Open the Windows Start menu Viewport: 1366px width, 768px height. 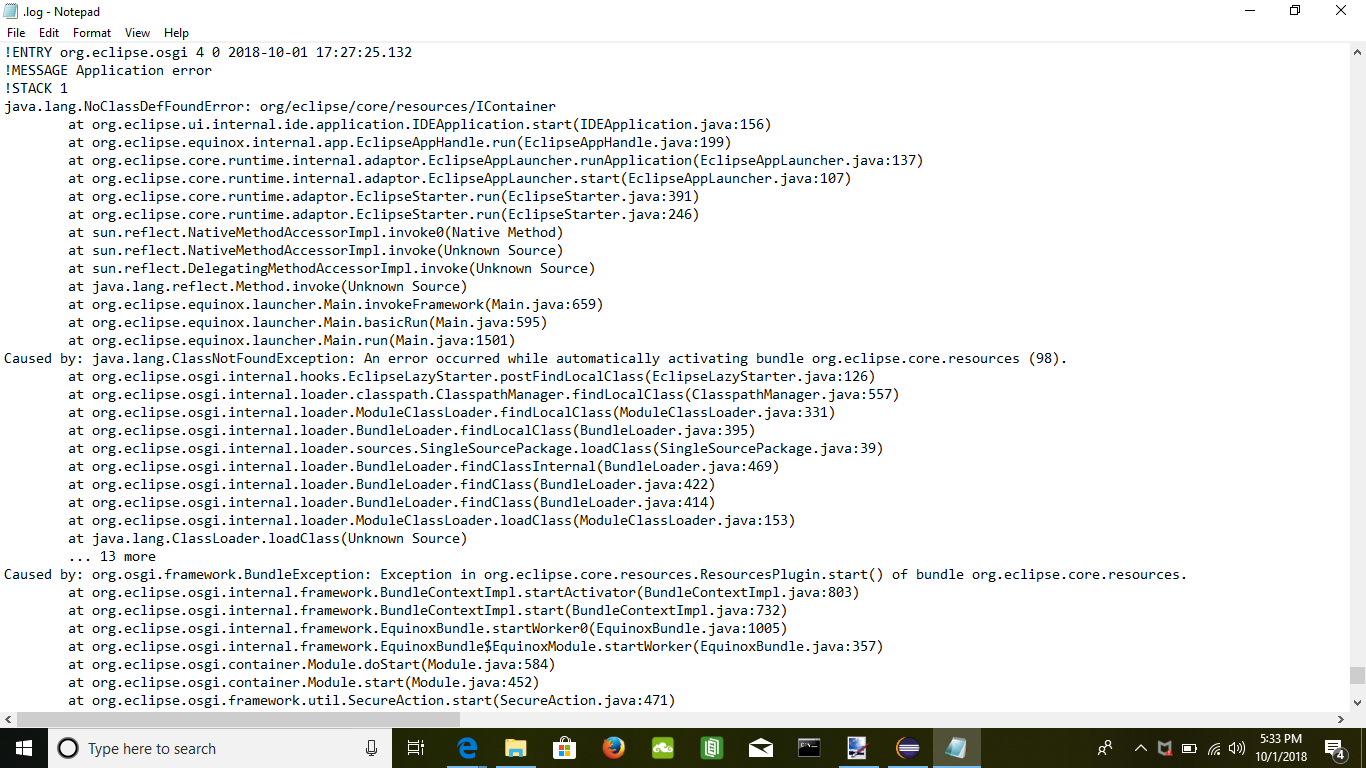pos(24,748)
